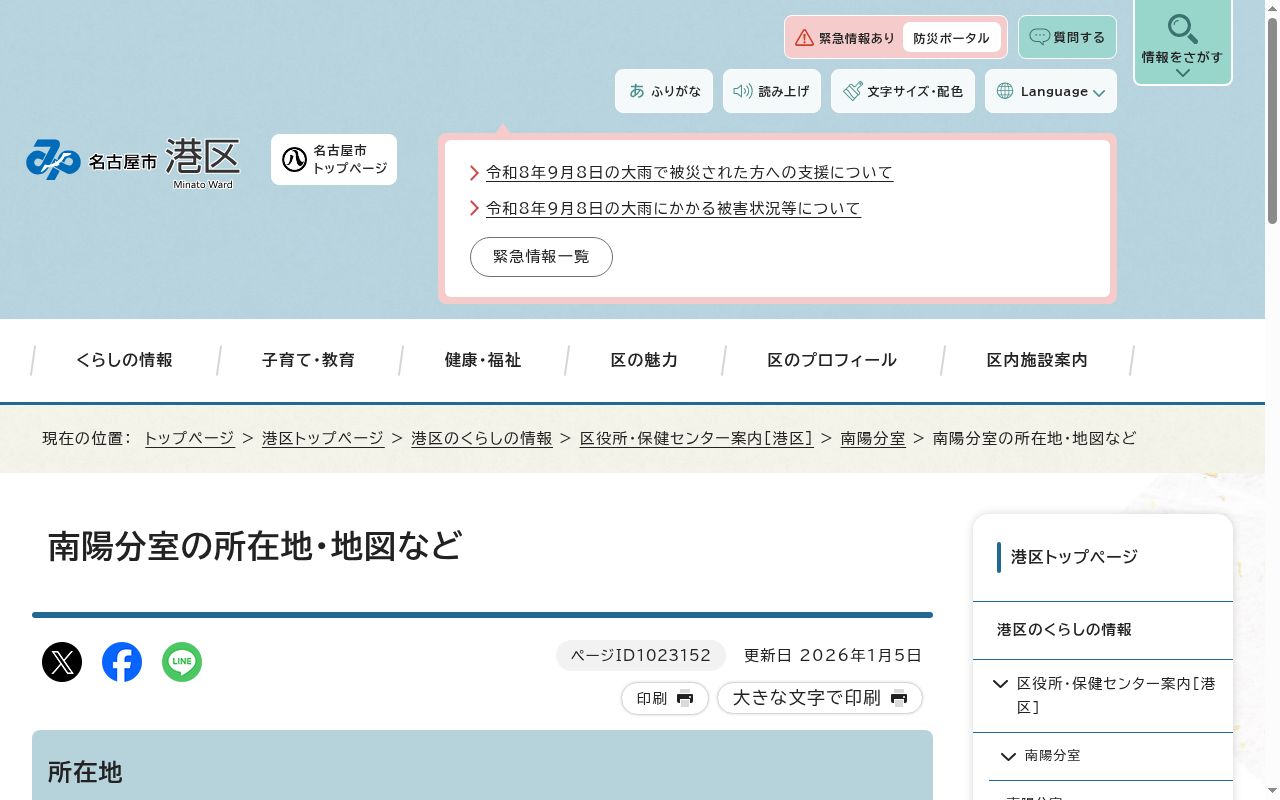Open 防災ポータル link

pos(951,38)
